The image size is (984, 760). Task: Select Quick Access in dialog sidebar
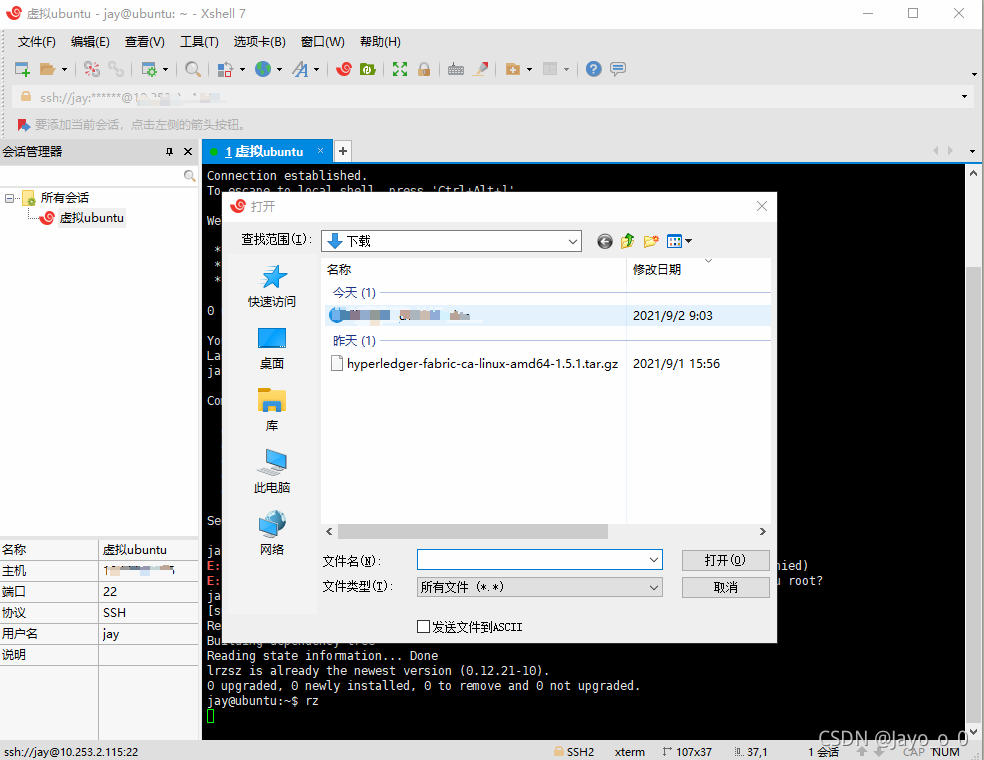(272, 286)
